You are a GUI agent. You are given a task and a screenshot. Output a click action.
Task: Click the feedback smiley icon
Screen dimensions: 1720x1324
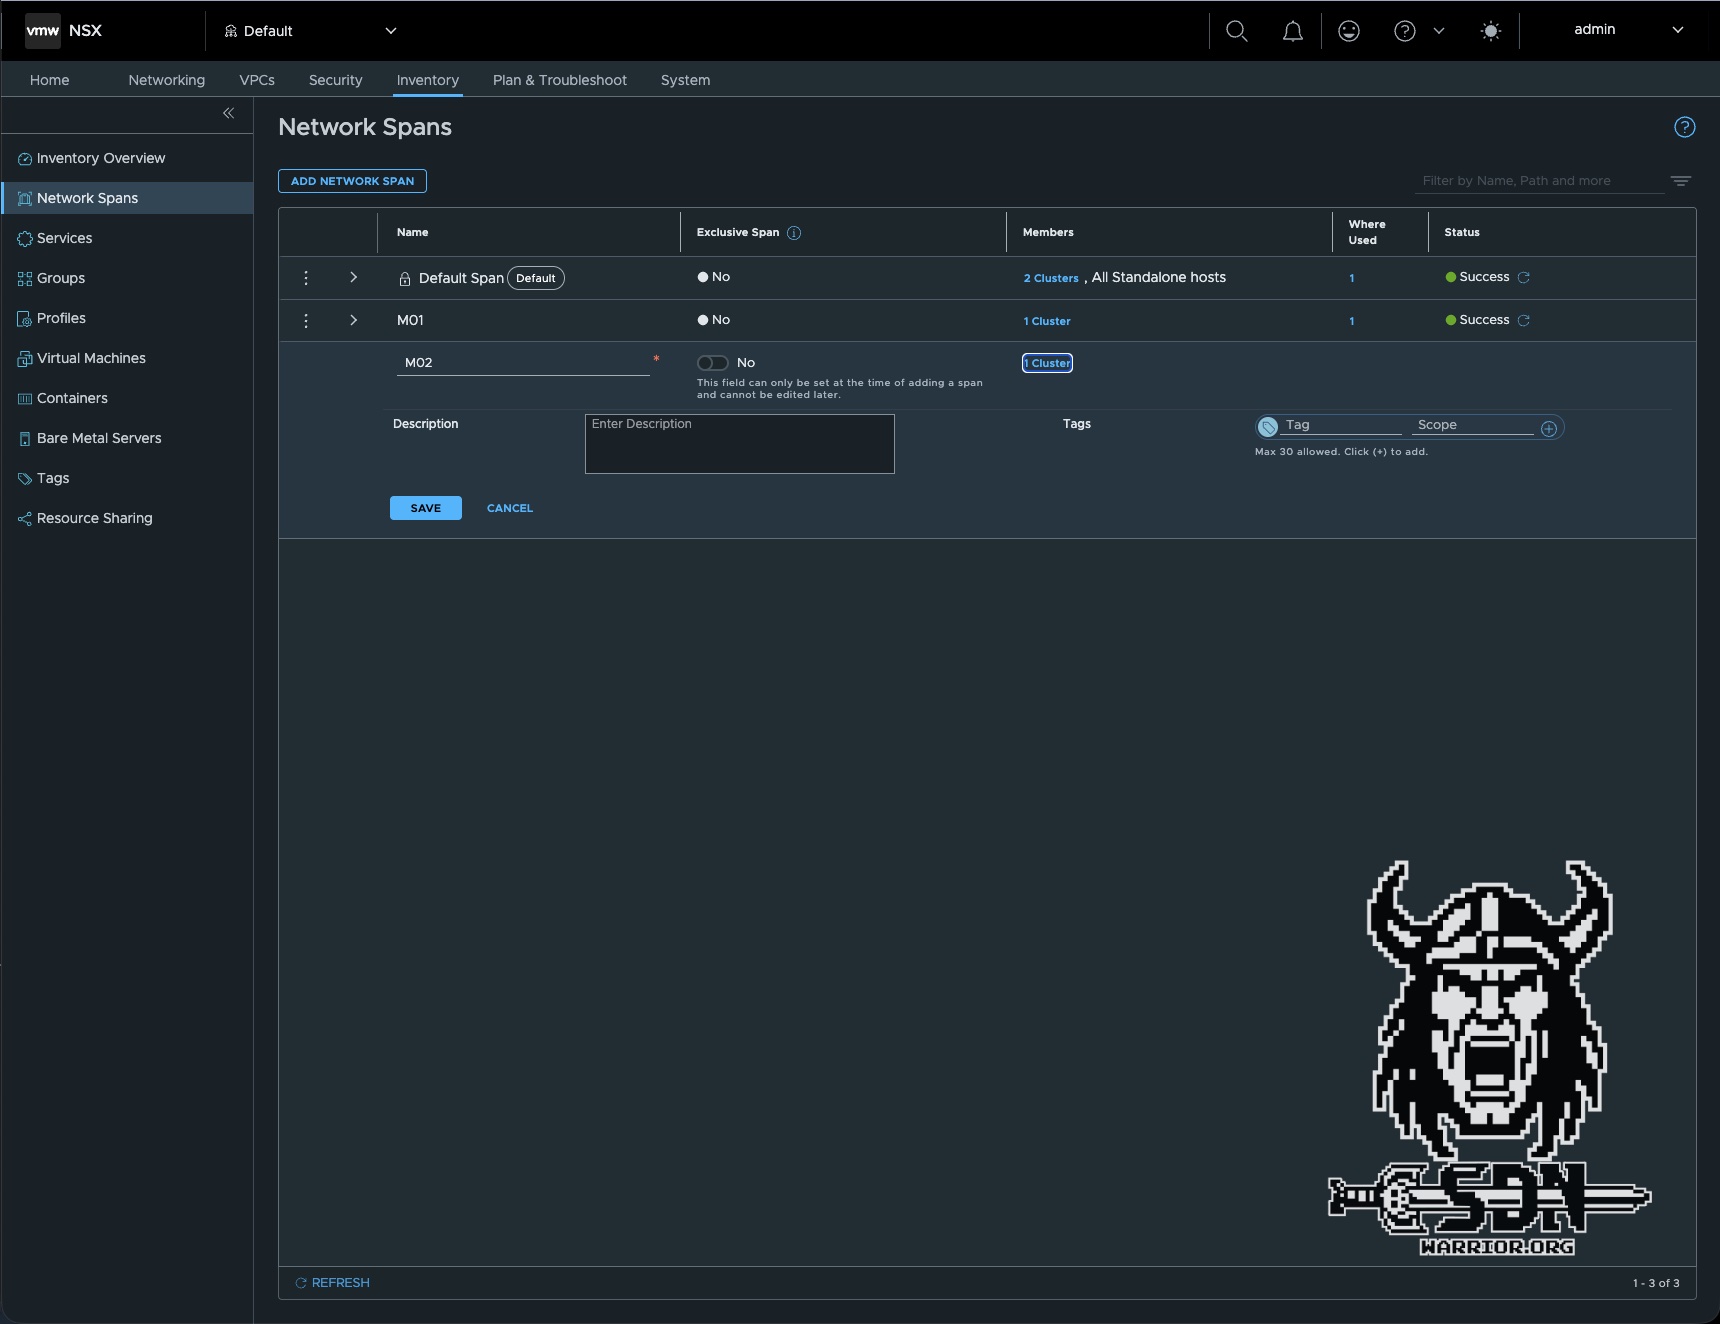(x=1349, y=31)
